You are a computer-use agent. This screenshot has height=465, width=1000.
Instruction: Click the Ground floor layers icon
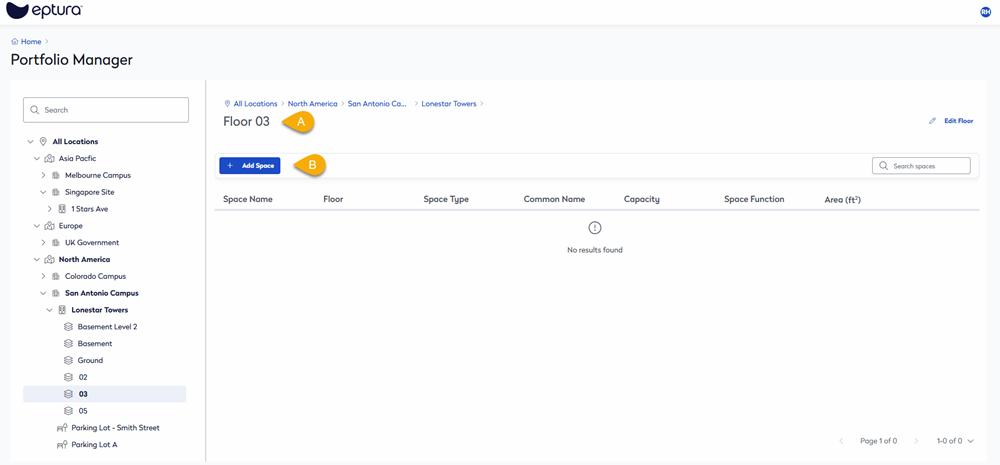click(69, 360)
